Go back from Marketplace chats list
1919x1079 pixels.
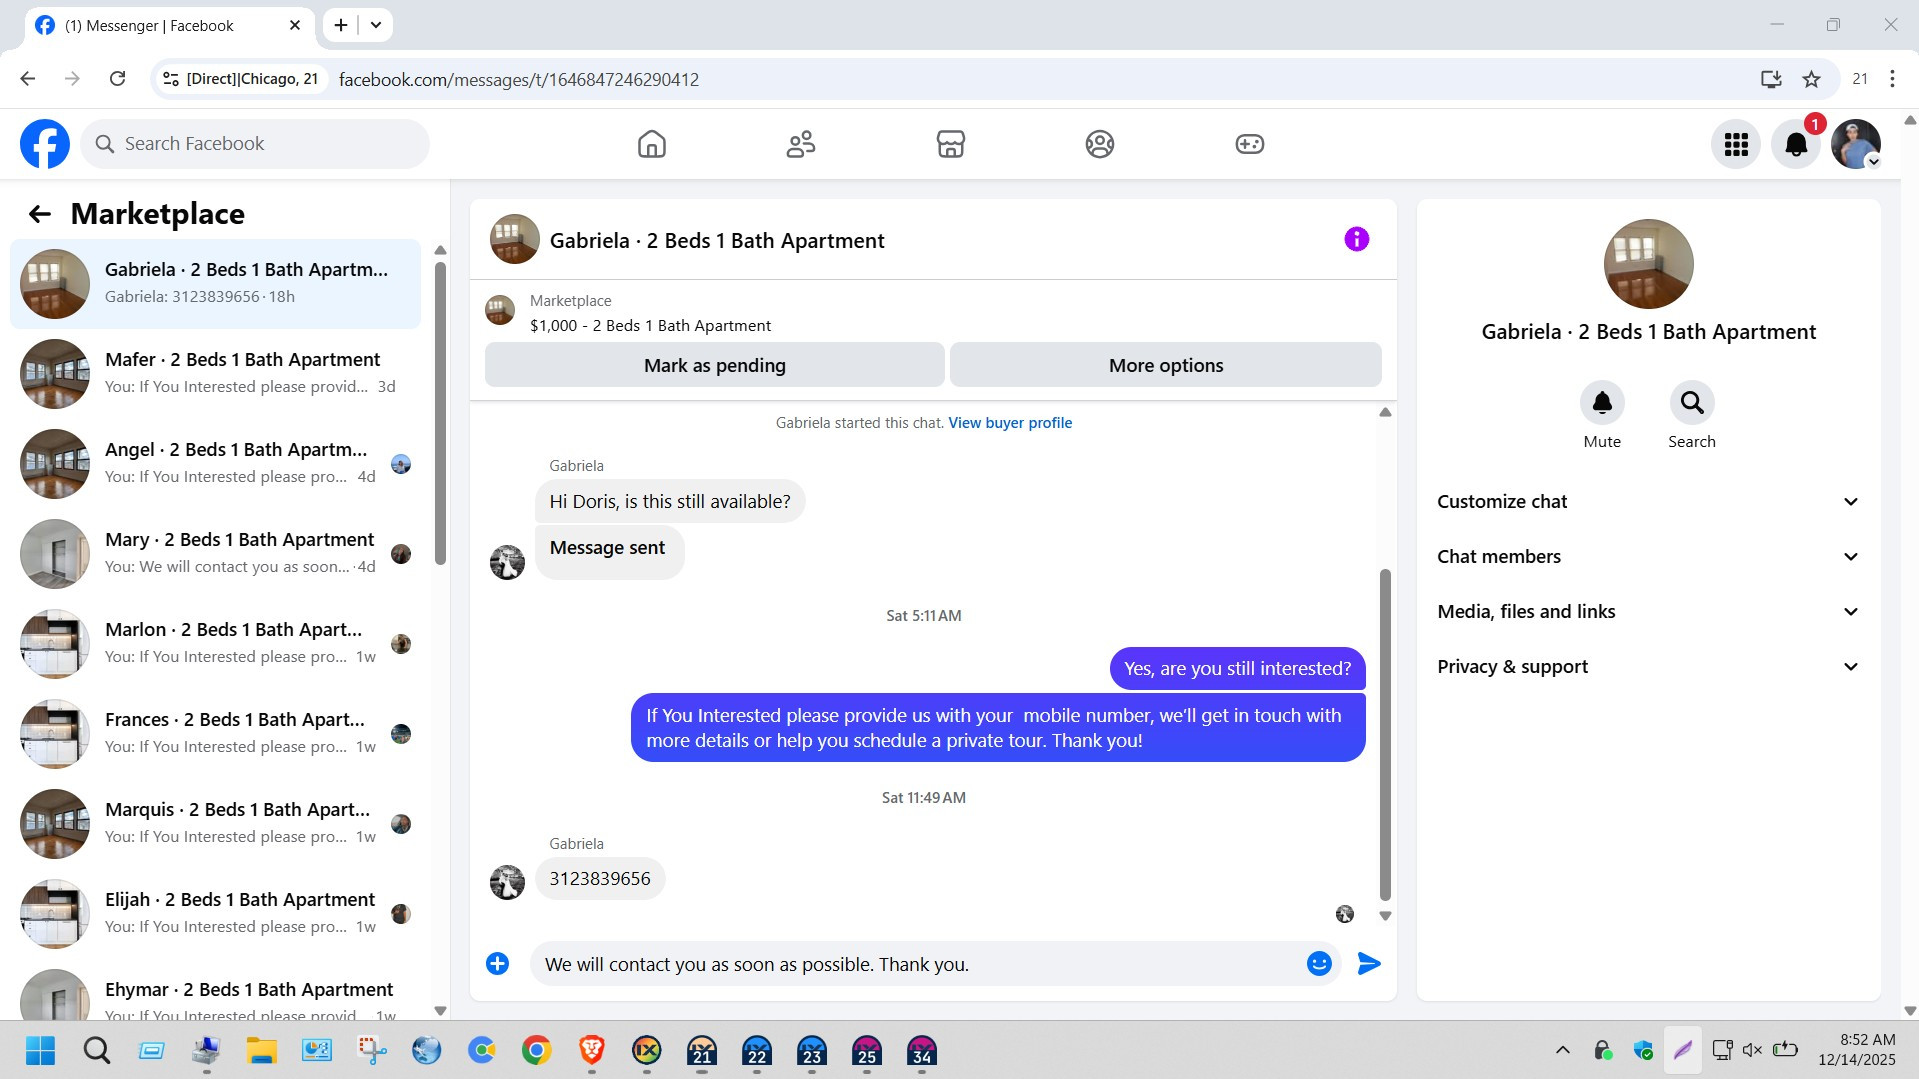(x=39, y=214)
